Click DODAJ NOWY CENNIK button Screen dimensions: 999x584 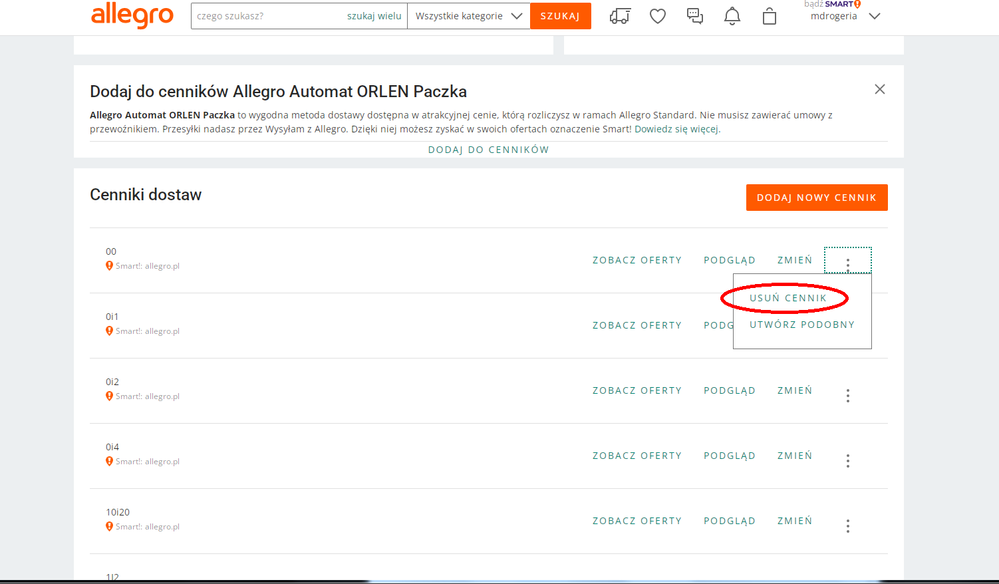[x=816, y=197]
